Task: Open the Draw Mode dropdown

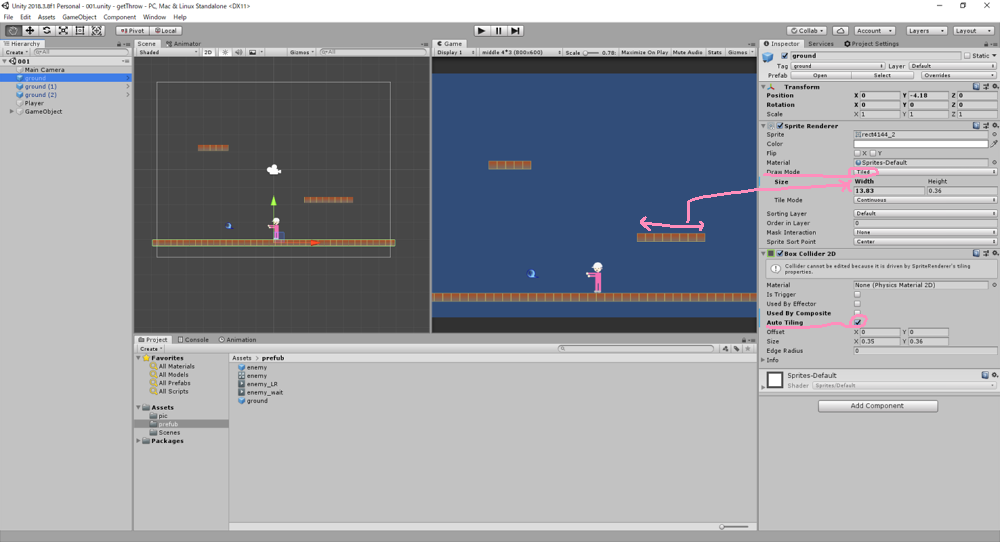Action: (925, 172)
